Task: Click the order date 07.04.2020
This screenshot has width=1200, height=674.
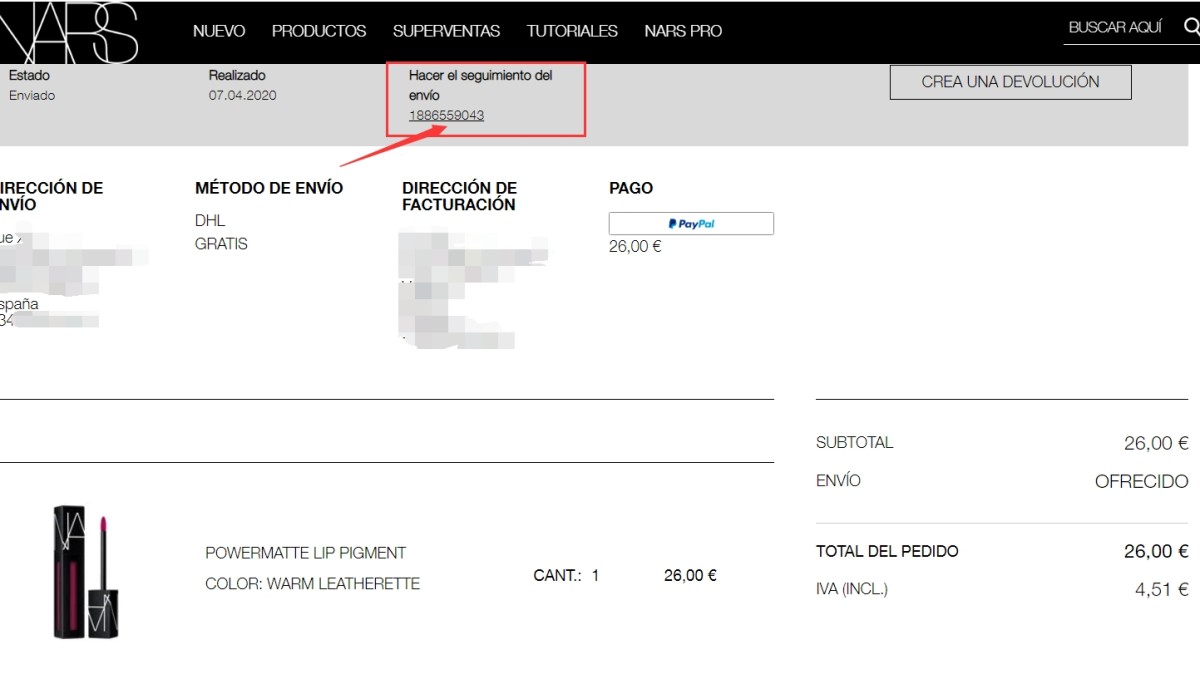Action: pyautogui.click(x=242, y=96)
